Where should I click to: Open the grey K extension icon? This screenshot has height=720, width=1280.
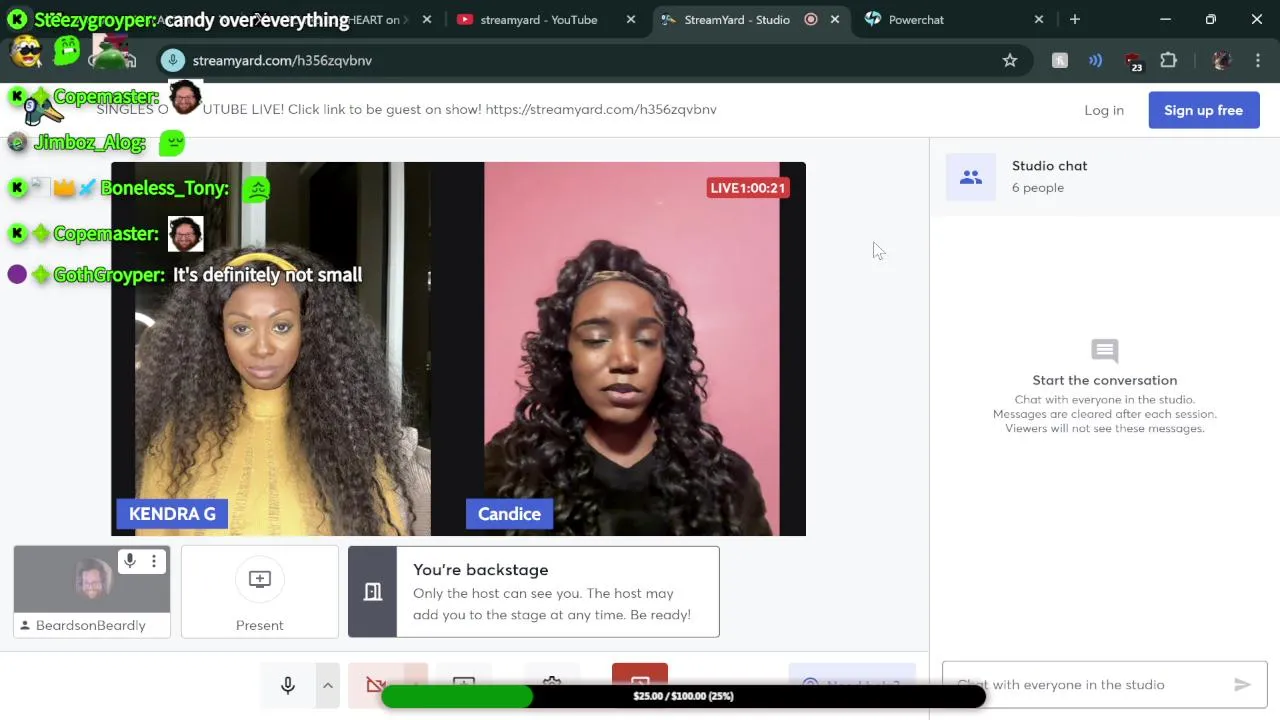[x=1060, y=60]
